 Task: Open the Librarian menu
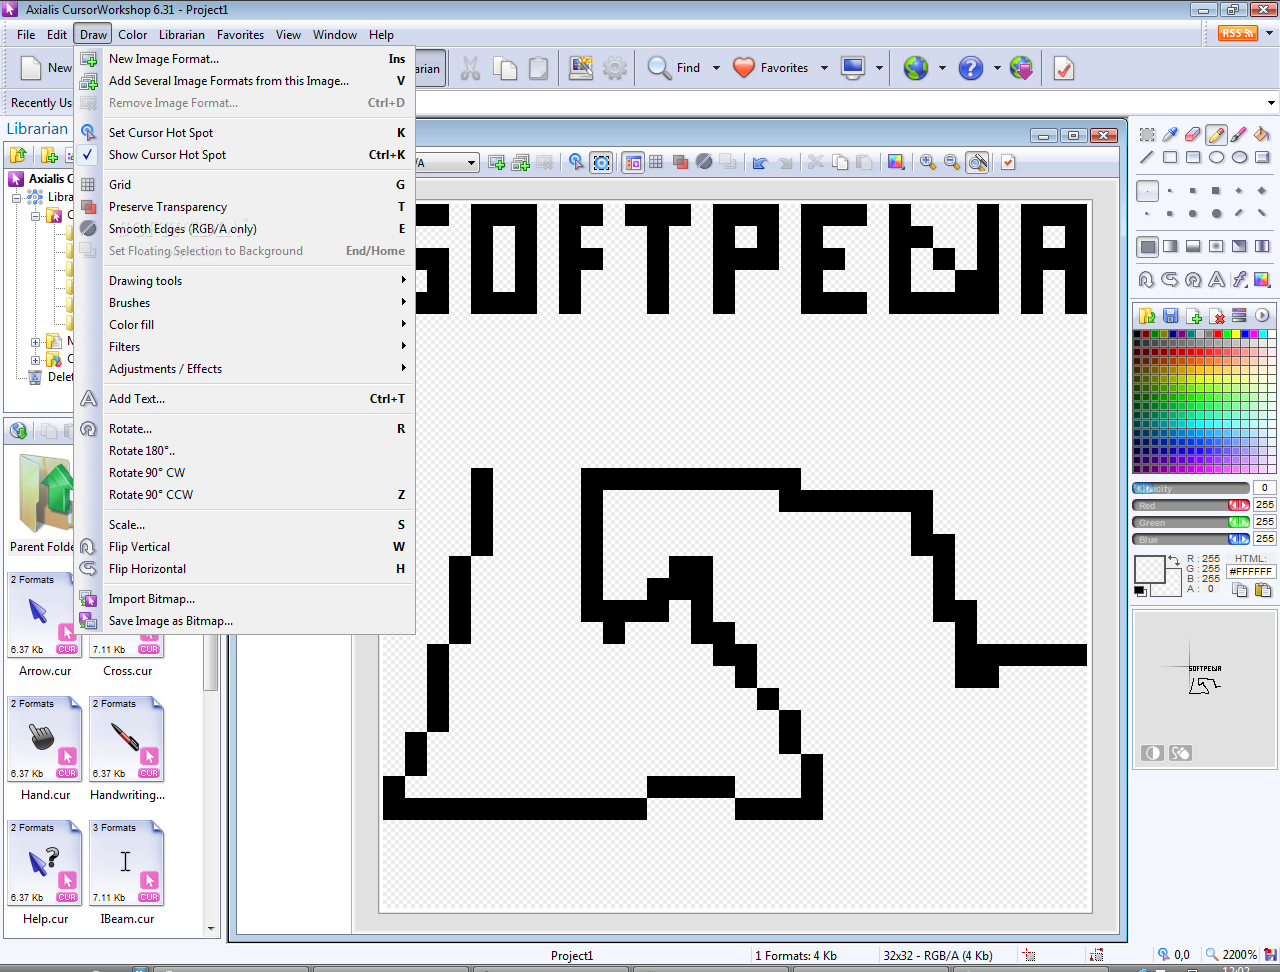182,34
